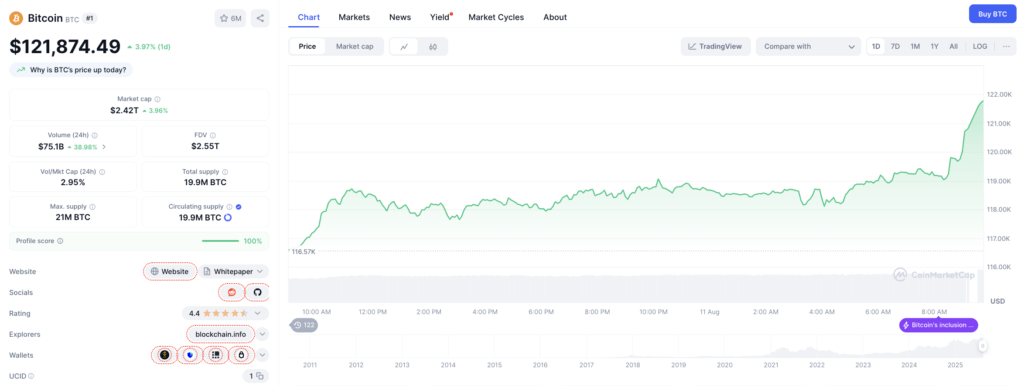Open the Website link button

(x=170, y=271)
